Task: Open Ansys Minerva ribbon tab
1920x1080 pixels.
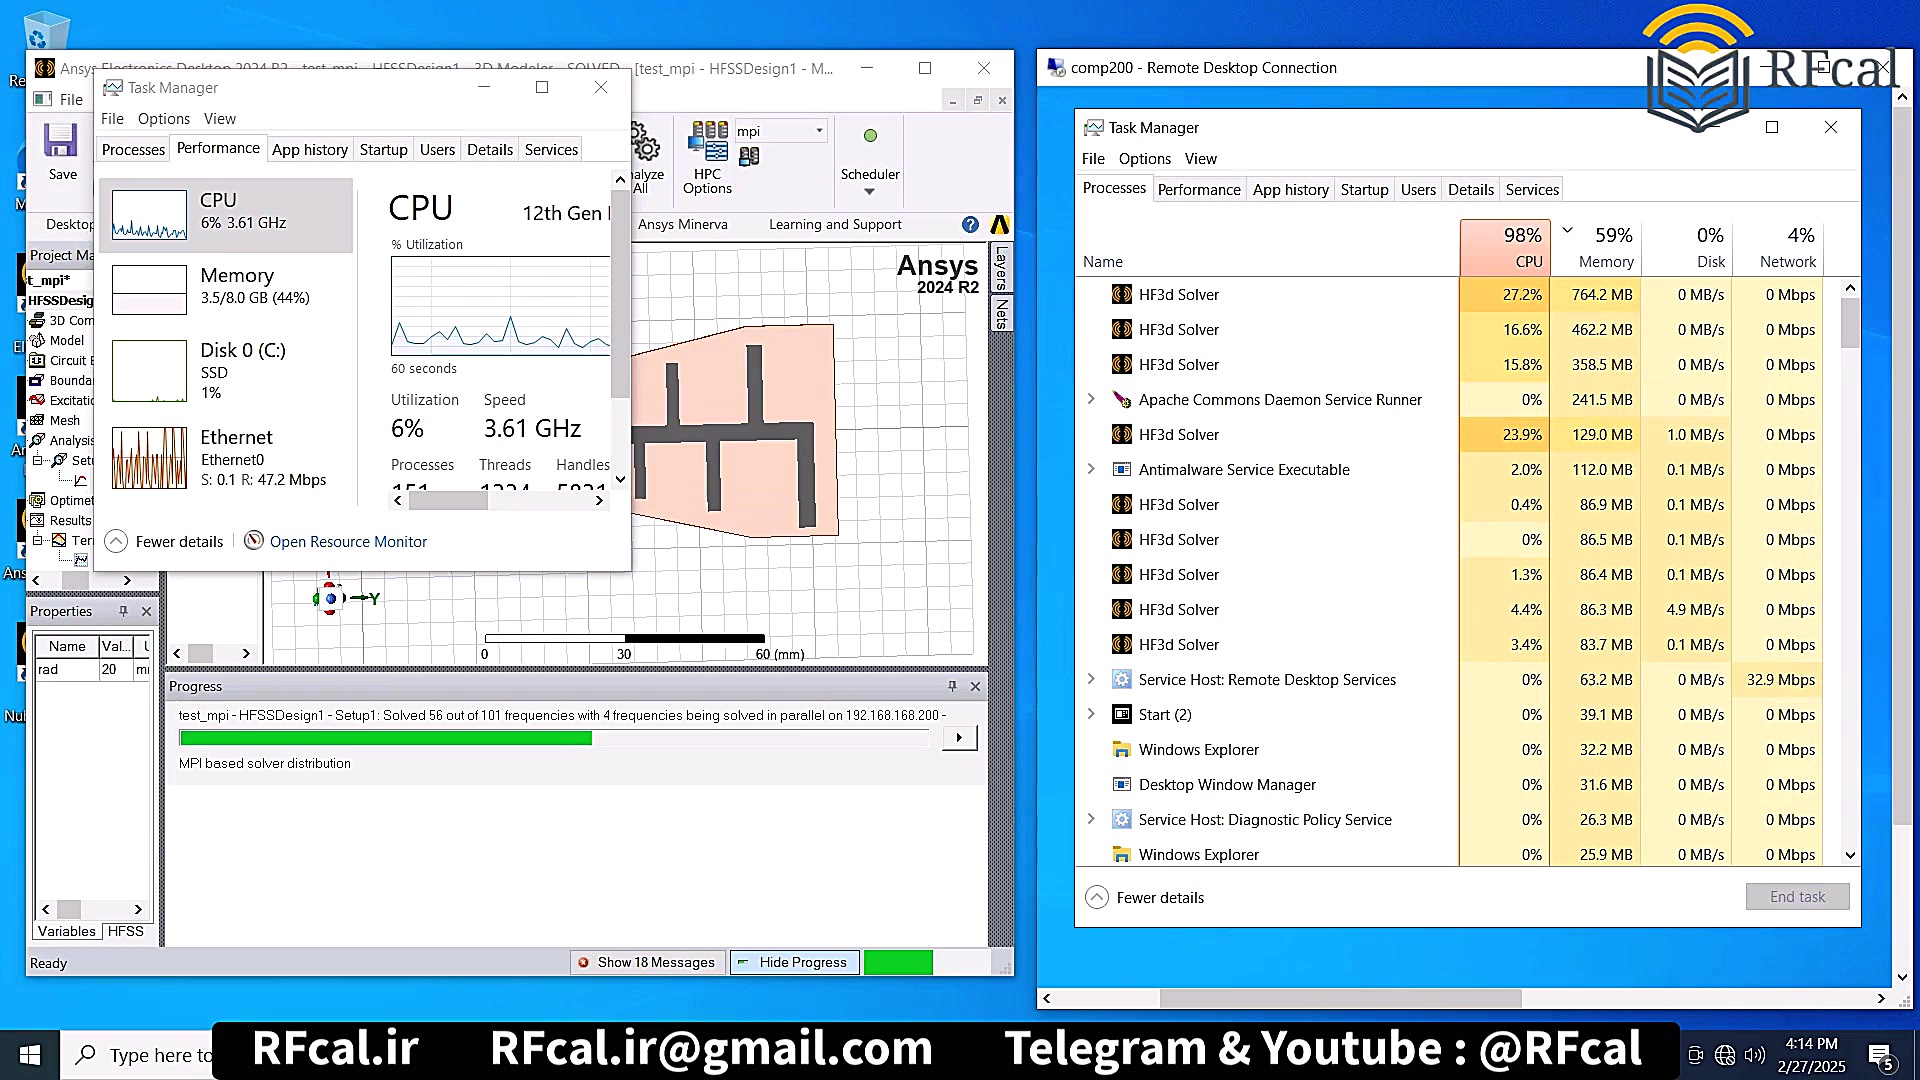Action: (x=683, y=224)
